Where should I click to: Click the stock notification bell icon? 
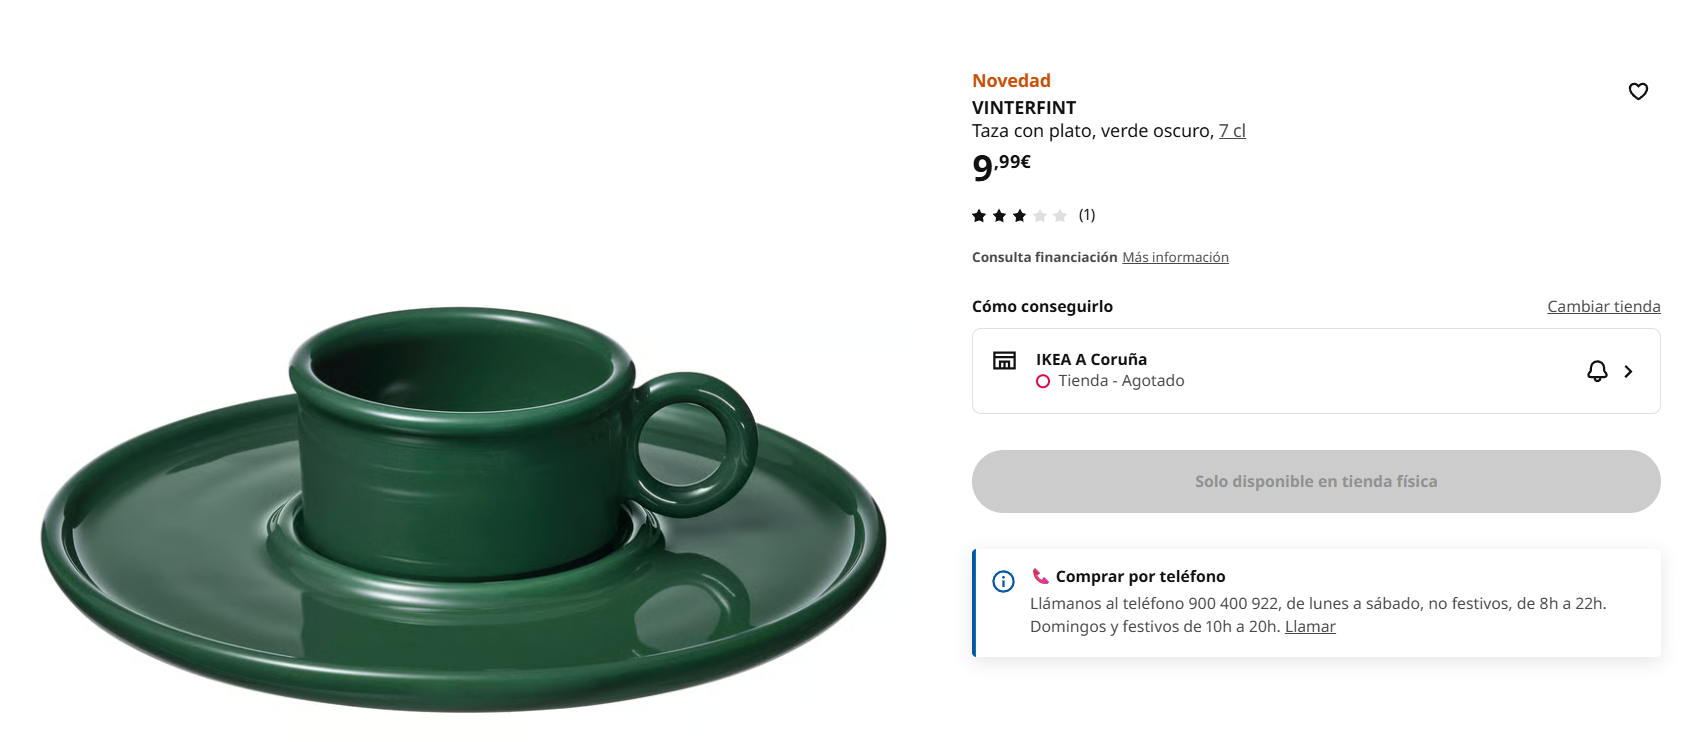point(1597,371)
